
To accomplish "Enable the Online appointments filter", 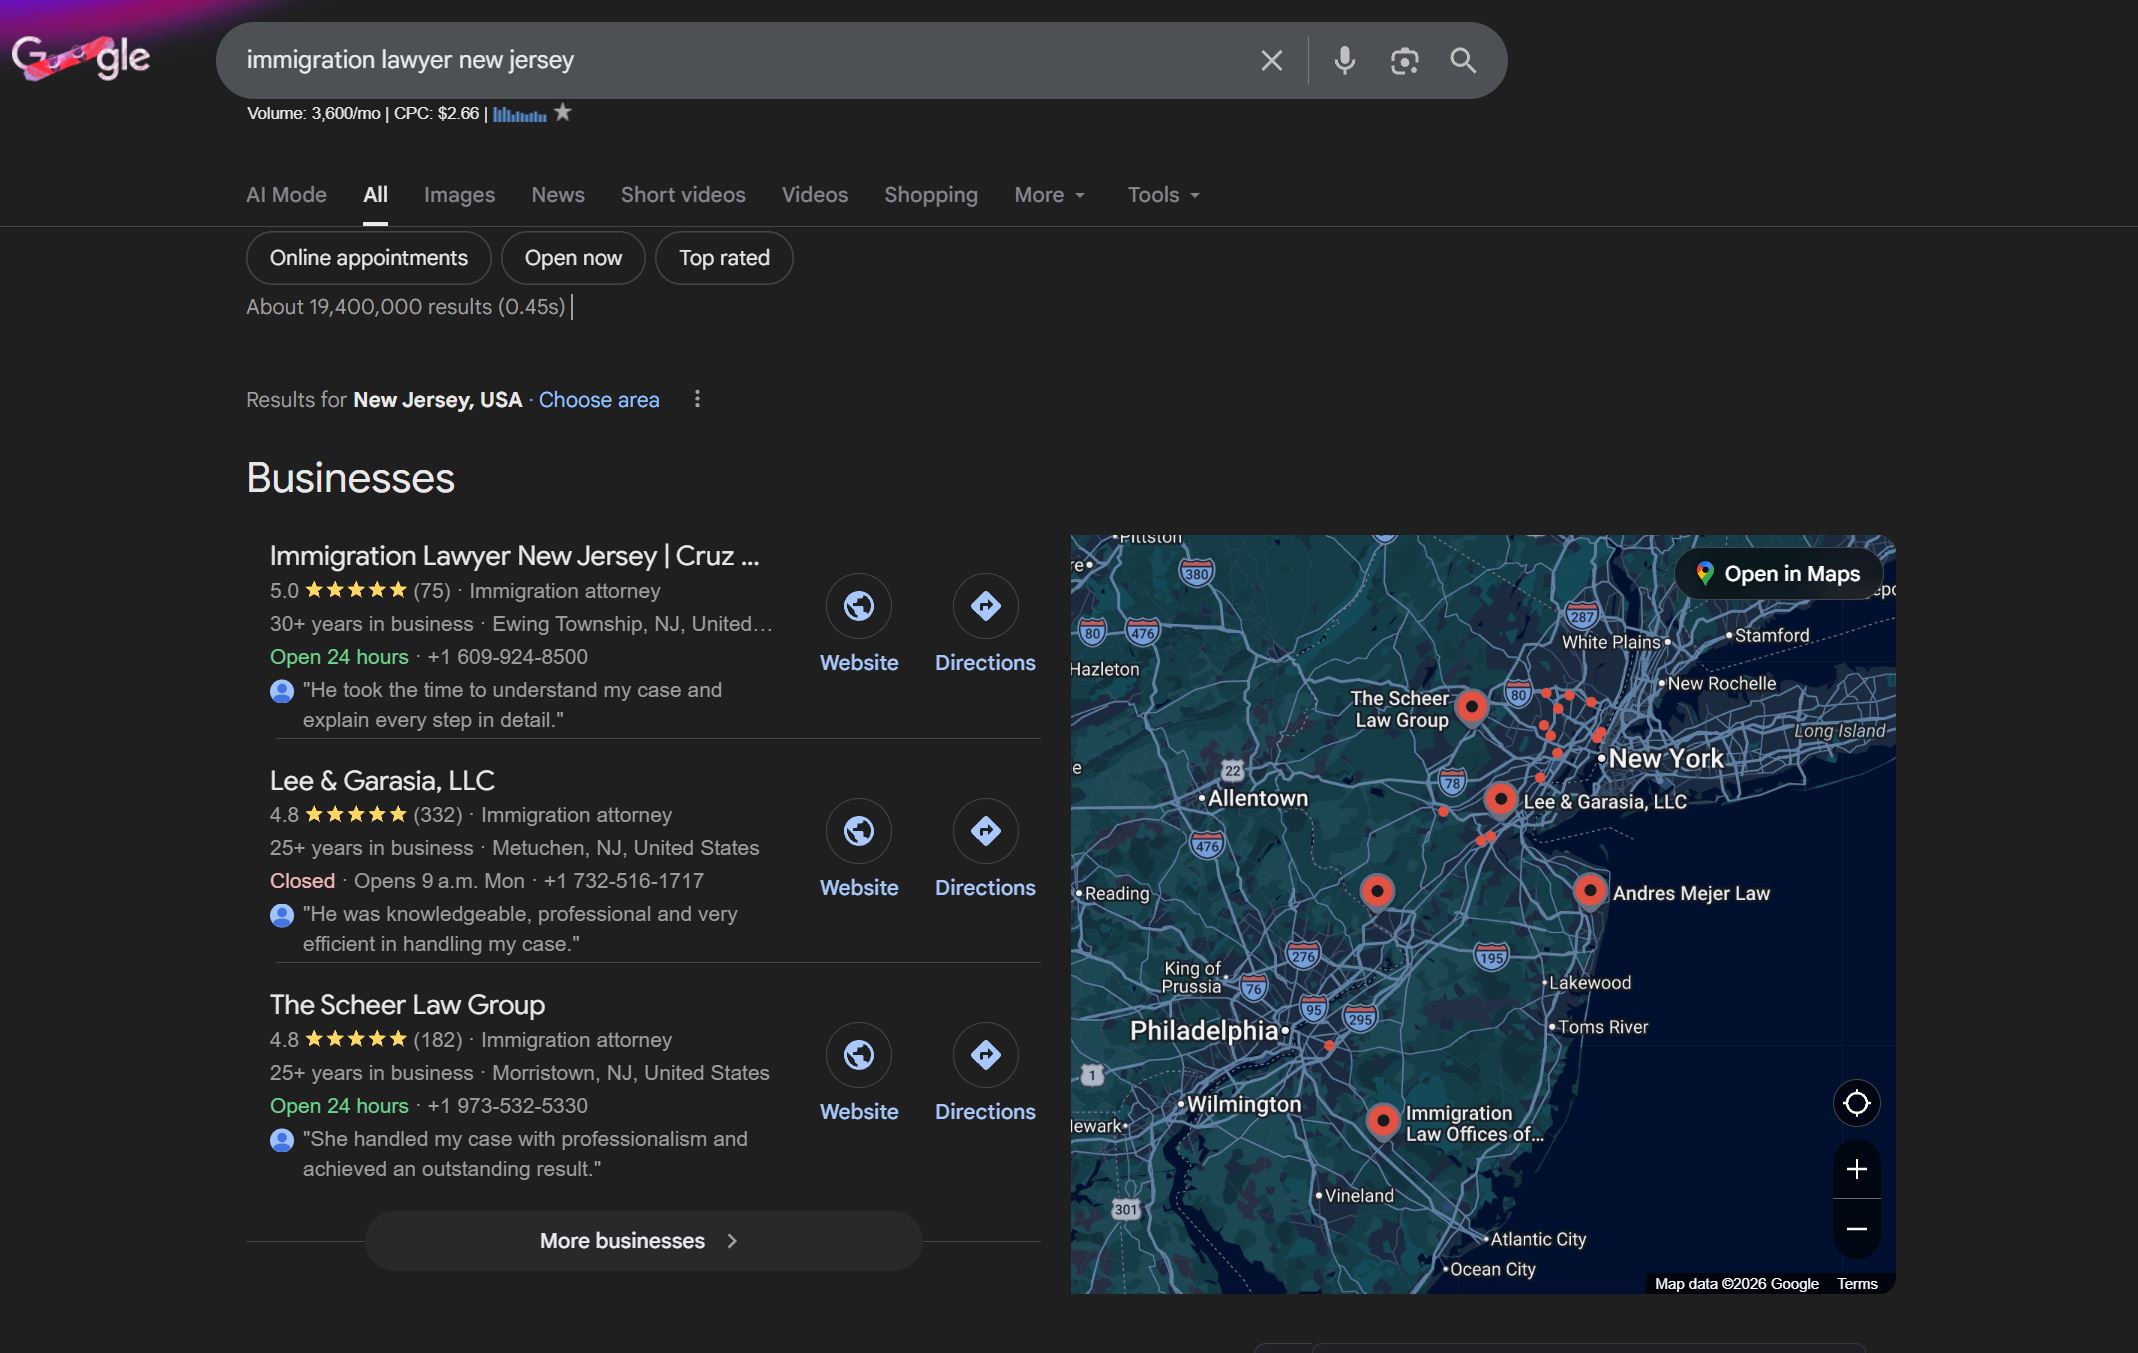I will pos(367,258).
